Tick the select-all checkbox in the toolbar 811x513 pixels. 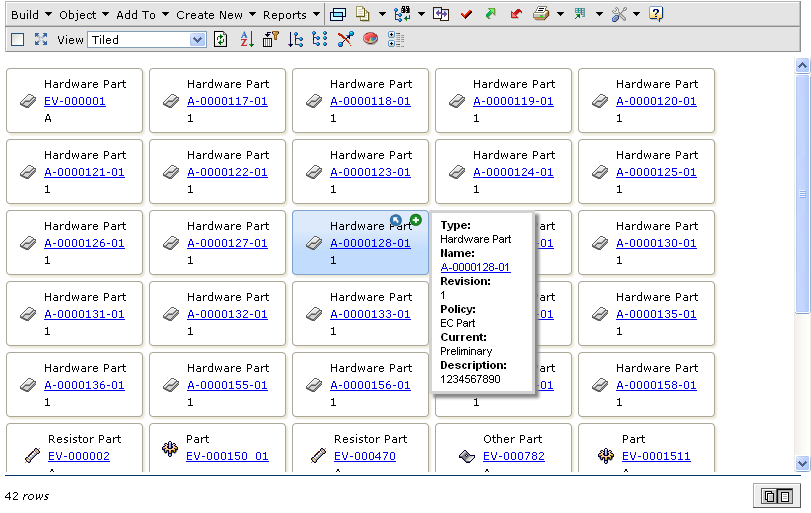17,40
